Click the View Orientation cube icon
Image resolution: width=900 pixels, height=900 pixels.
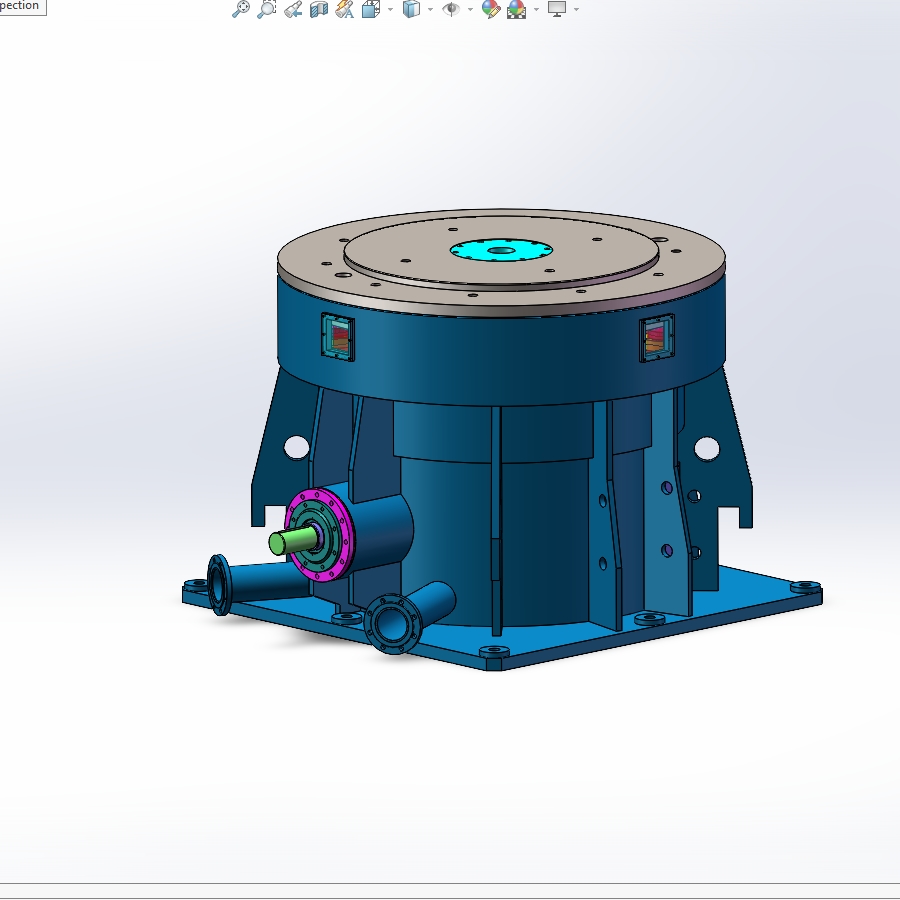[x=371, y=9]
